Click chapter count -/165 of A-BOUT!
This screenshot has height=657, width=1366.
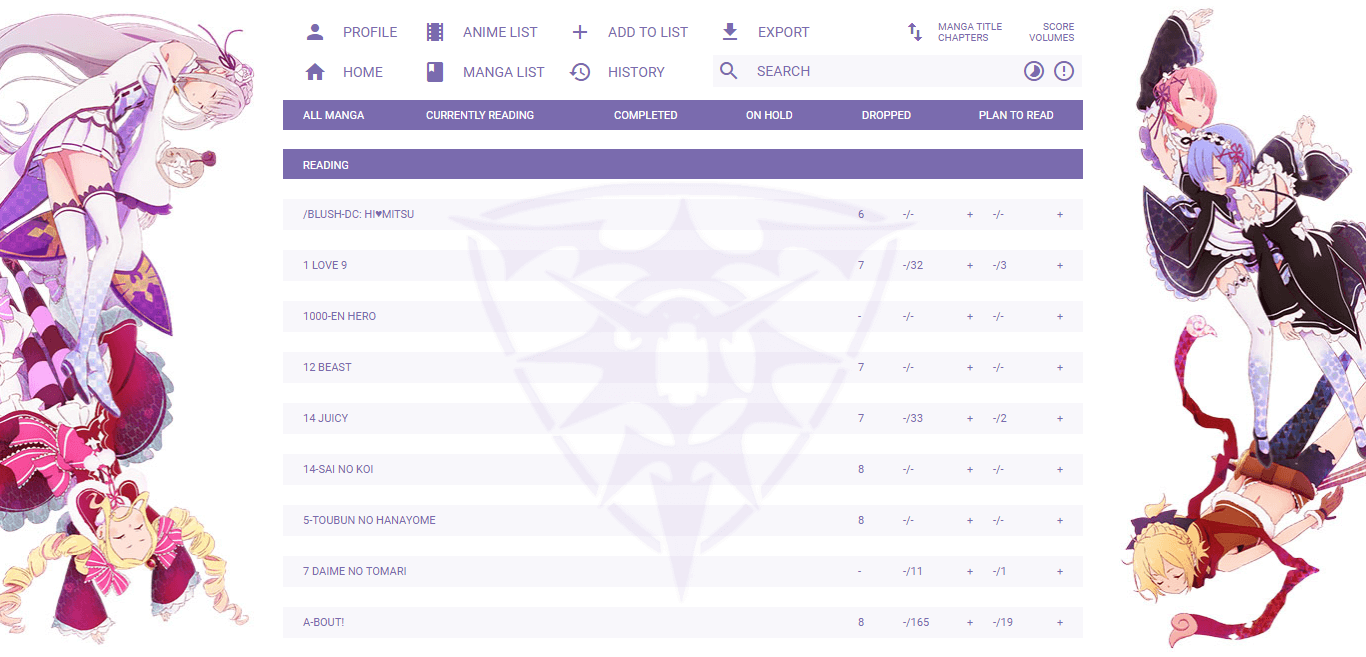click(x=916, y=622)
